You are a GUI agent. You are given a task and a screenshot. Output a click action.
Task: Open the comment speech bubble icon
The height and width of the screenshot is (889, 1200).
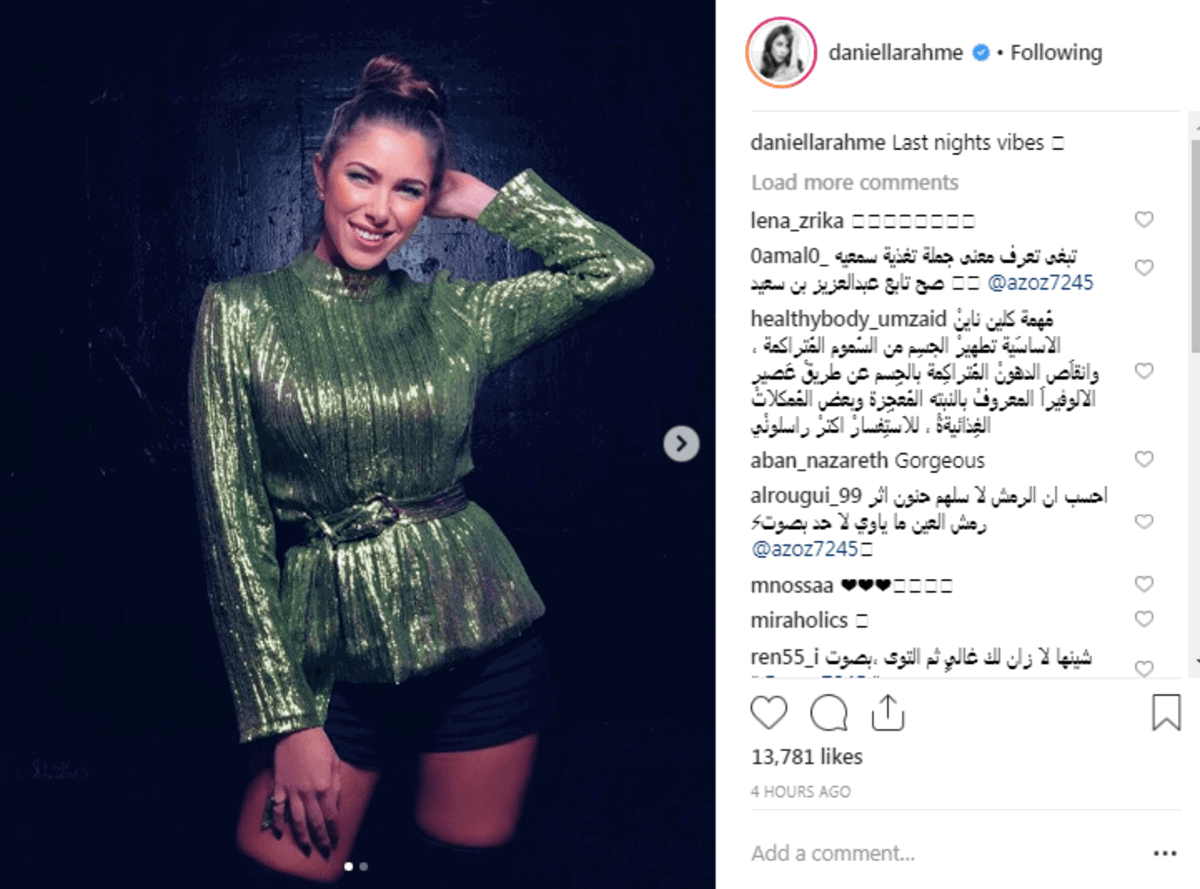[829, 713]
